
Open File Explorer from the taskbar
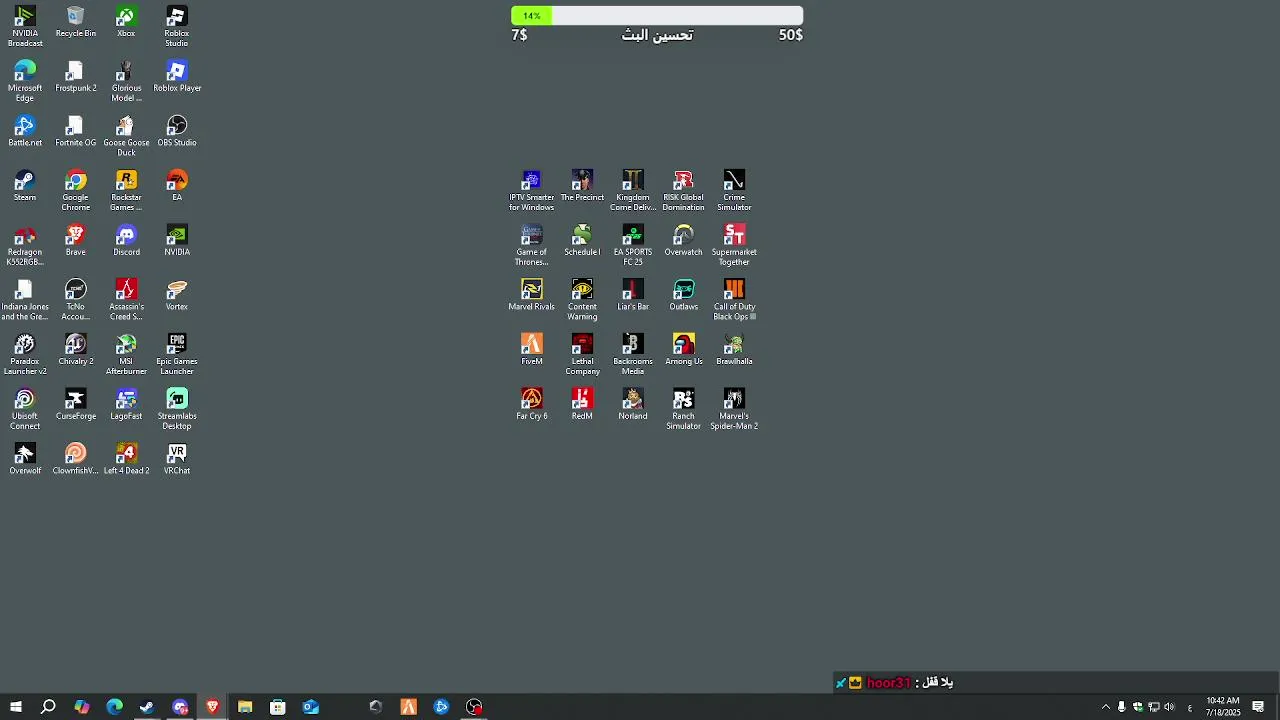[245, 707]
